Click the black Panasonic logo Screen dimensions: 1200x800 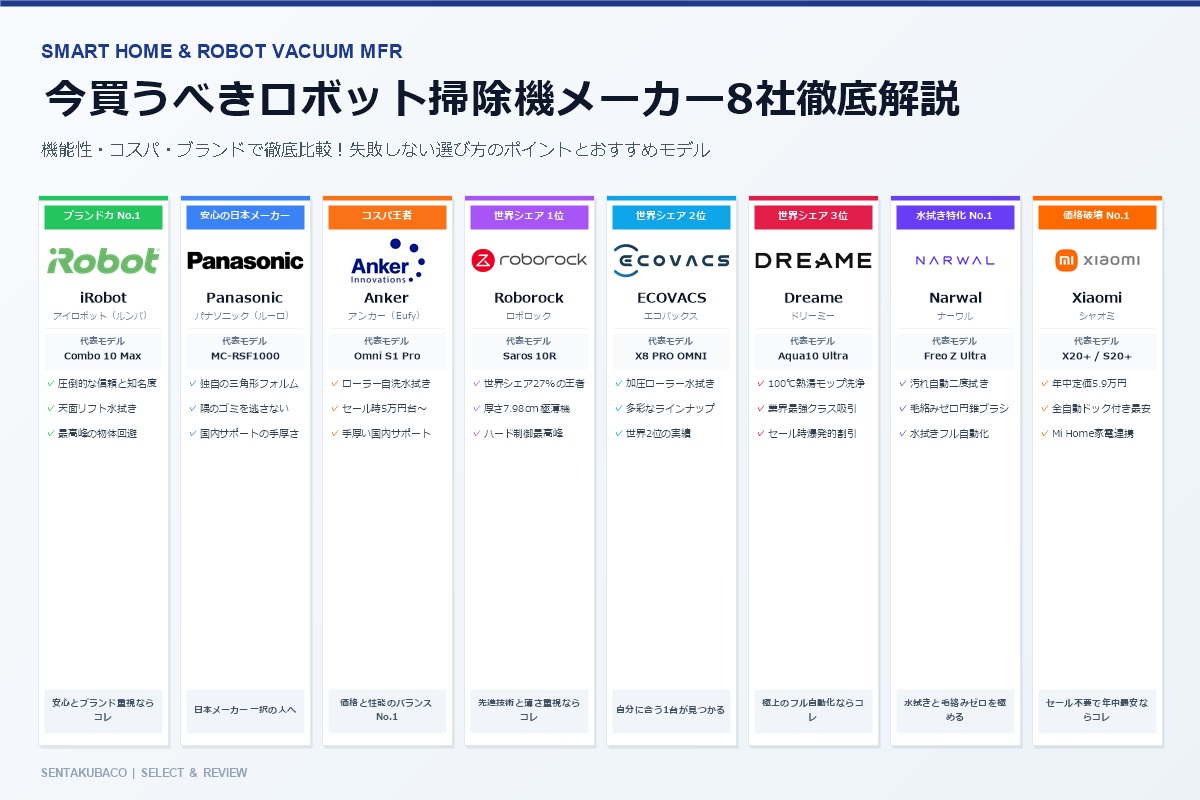click(x=245, y=261)
